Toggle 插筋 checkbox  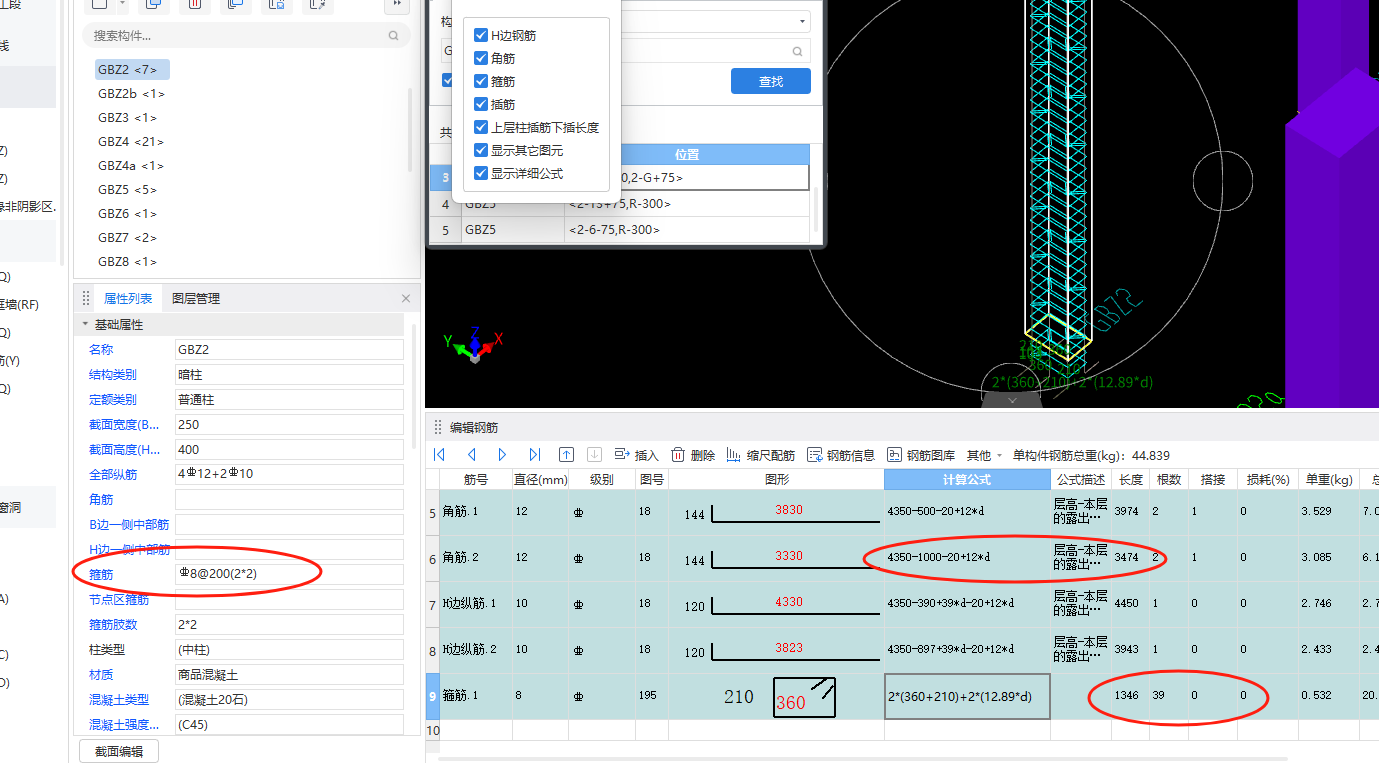tap(481, 104)
